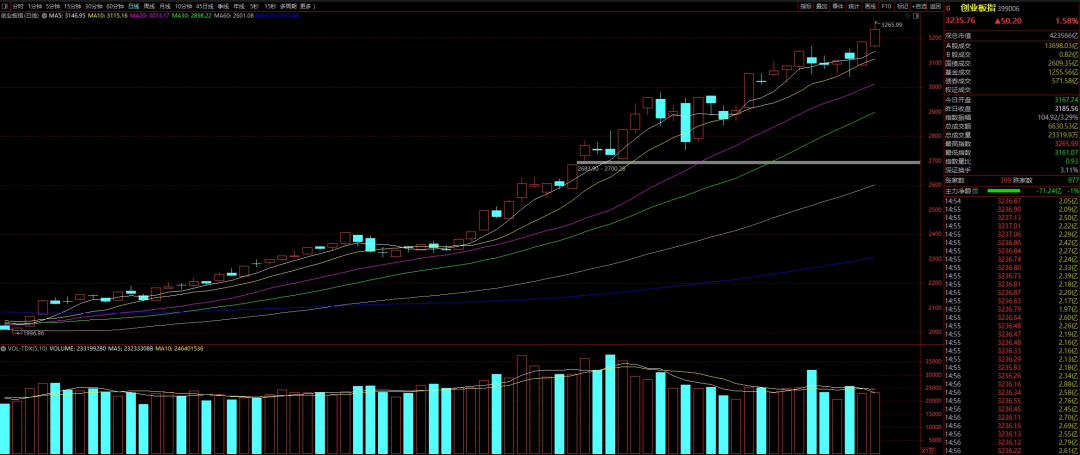Click the 画线 drawing tools button
The height and width of the screenshot is (455, 1080).
tap(871, 6)
